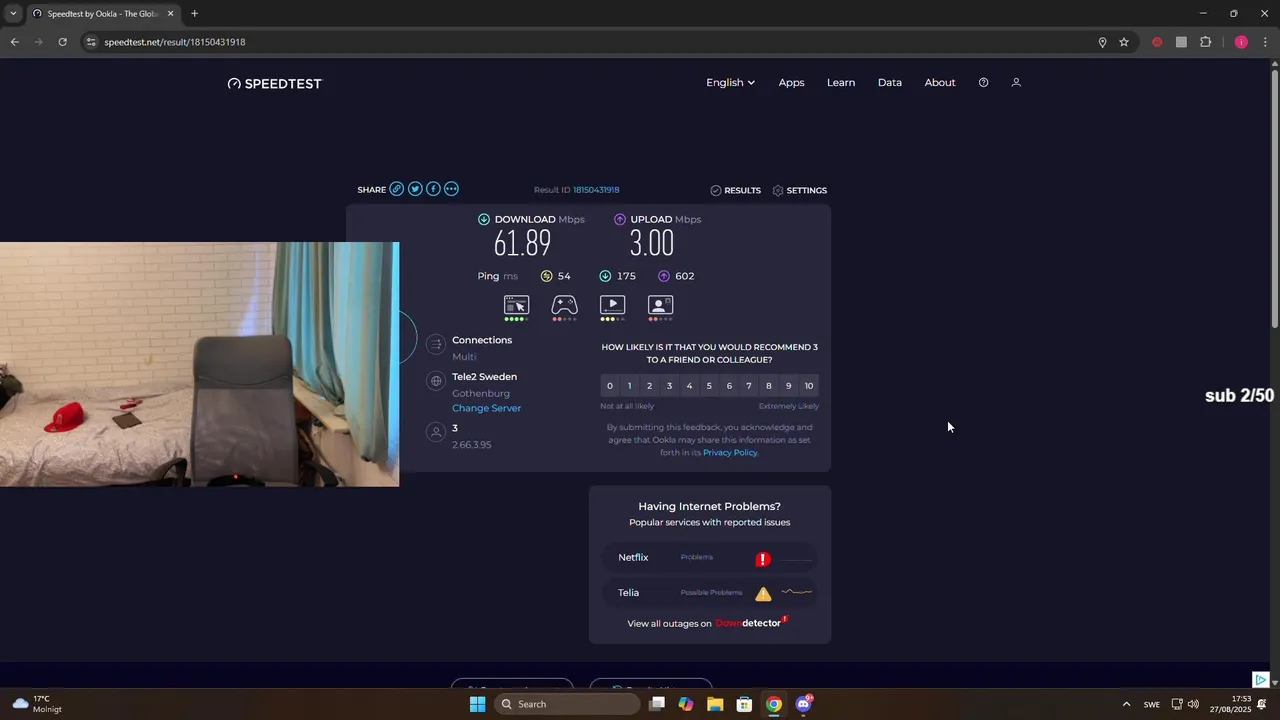Open the Data menu item

pos(890,83)
